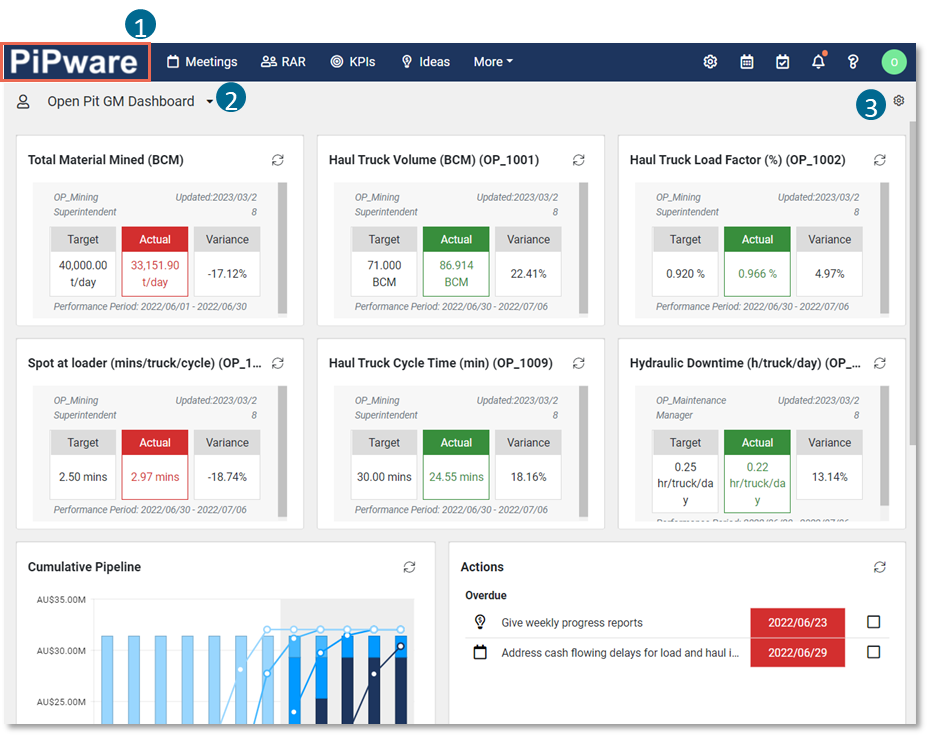
Task: Refresh Haul Truck Cycle Time widget
Action: [579, 363]
